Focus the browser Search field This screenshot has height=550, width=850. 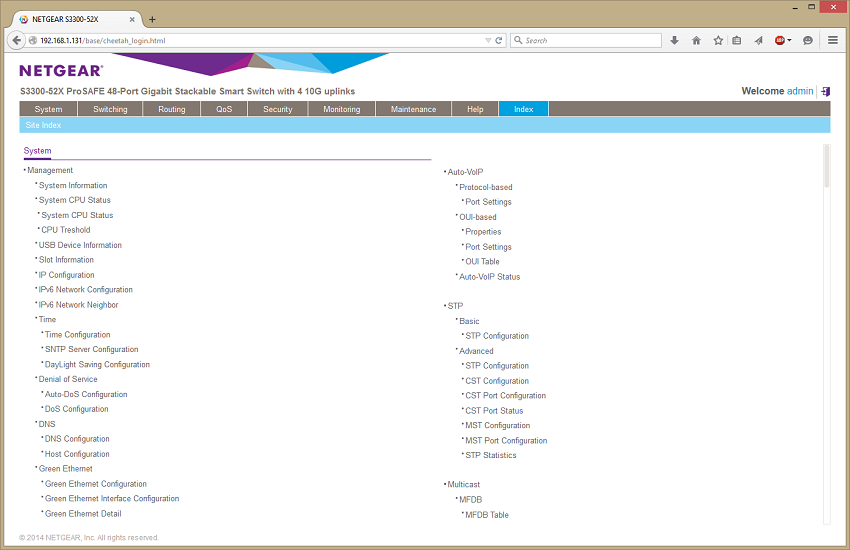pyautogui.click(x=585, y=40)
